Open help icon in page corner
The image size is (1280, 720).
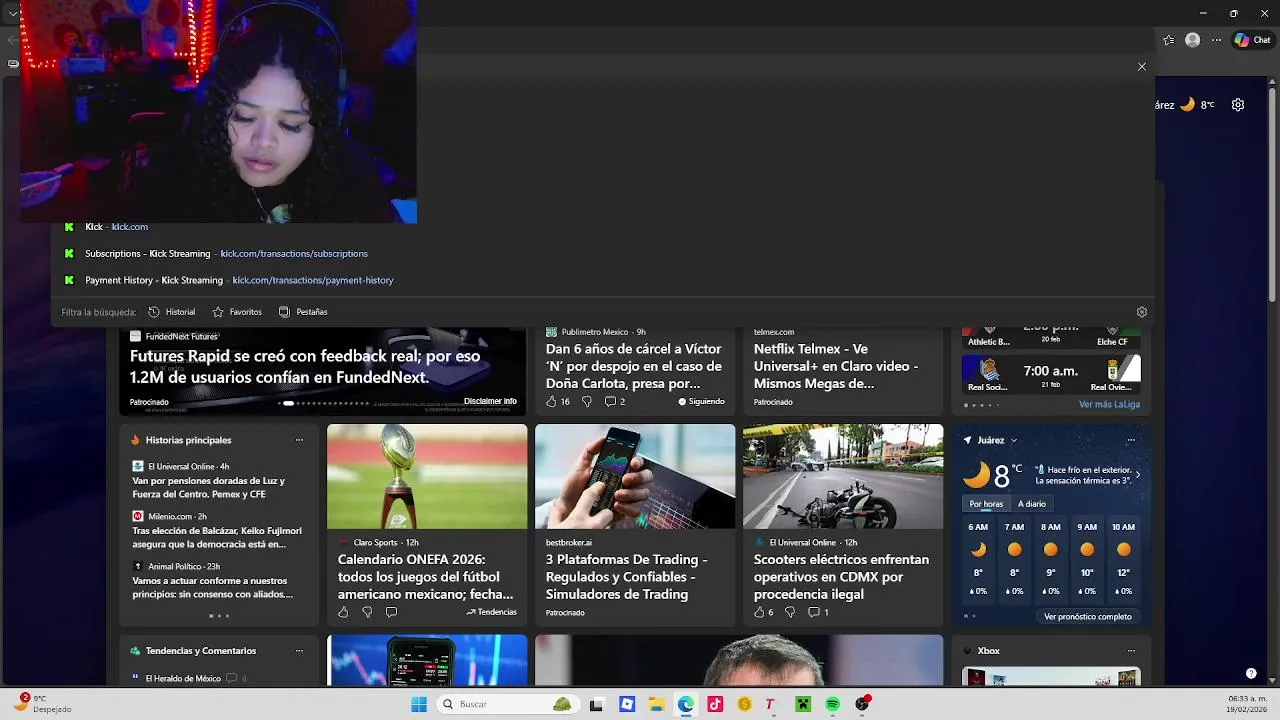coord(1251,674)
